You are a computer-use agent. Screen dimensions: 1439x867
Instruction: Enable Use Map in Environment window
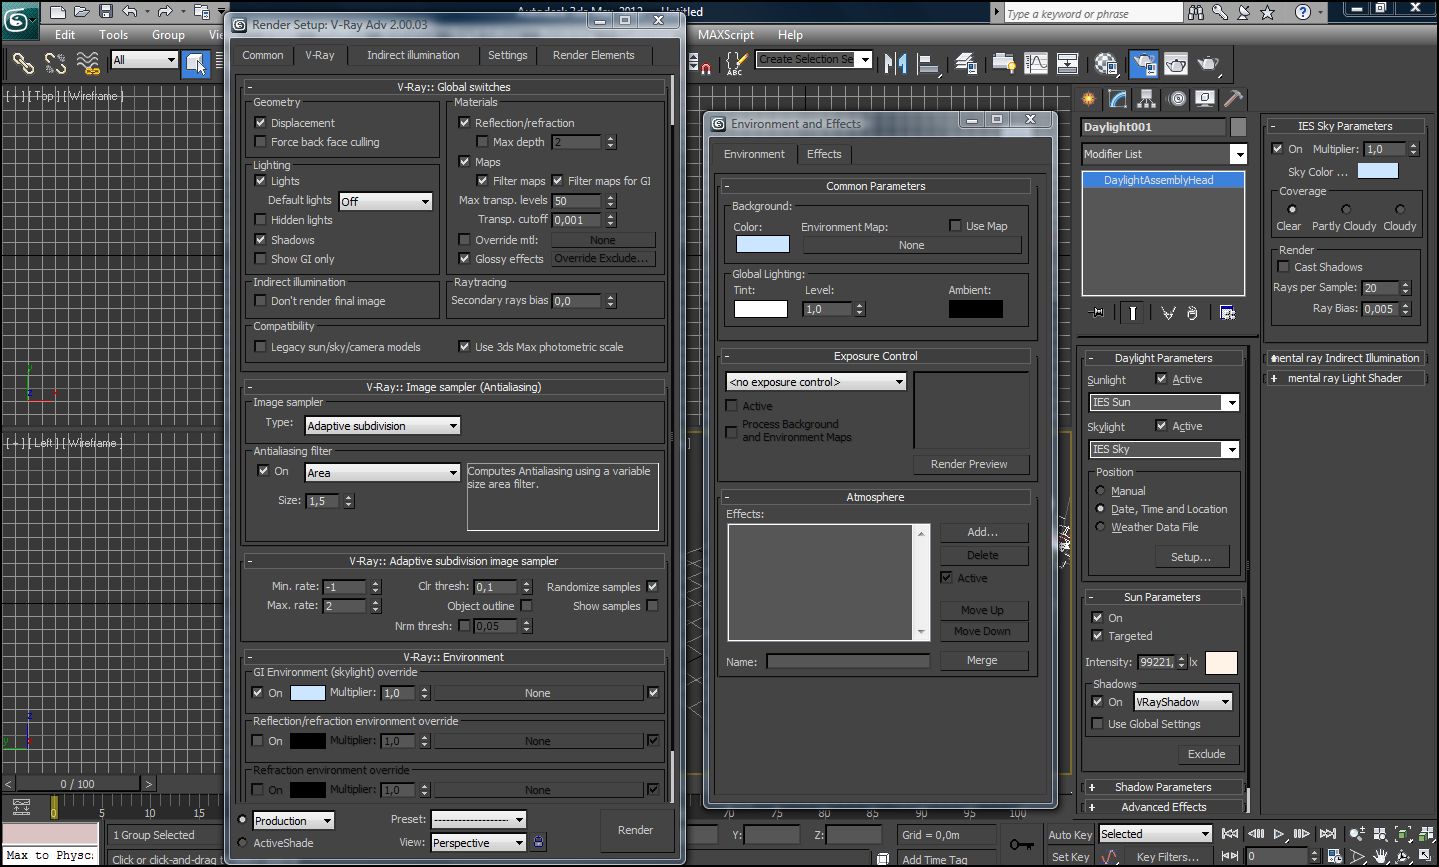(x=955, y=226)
